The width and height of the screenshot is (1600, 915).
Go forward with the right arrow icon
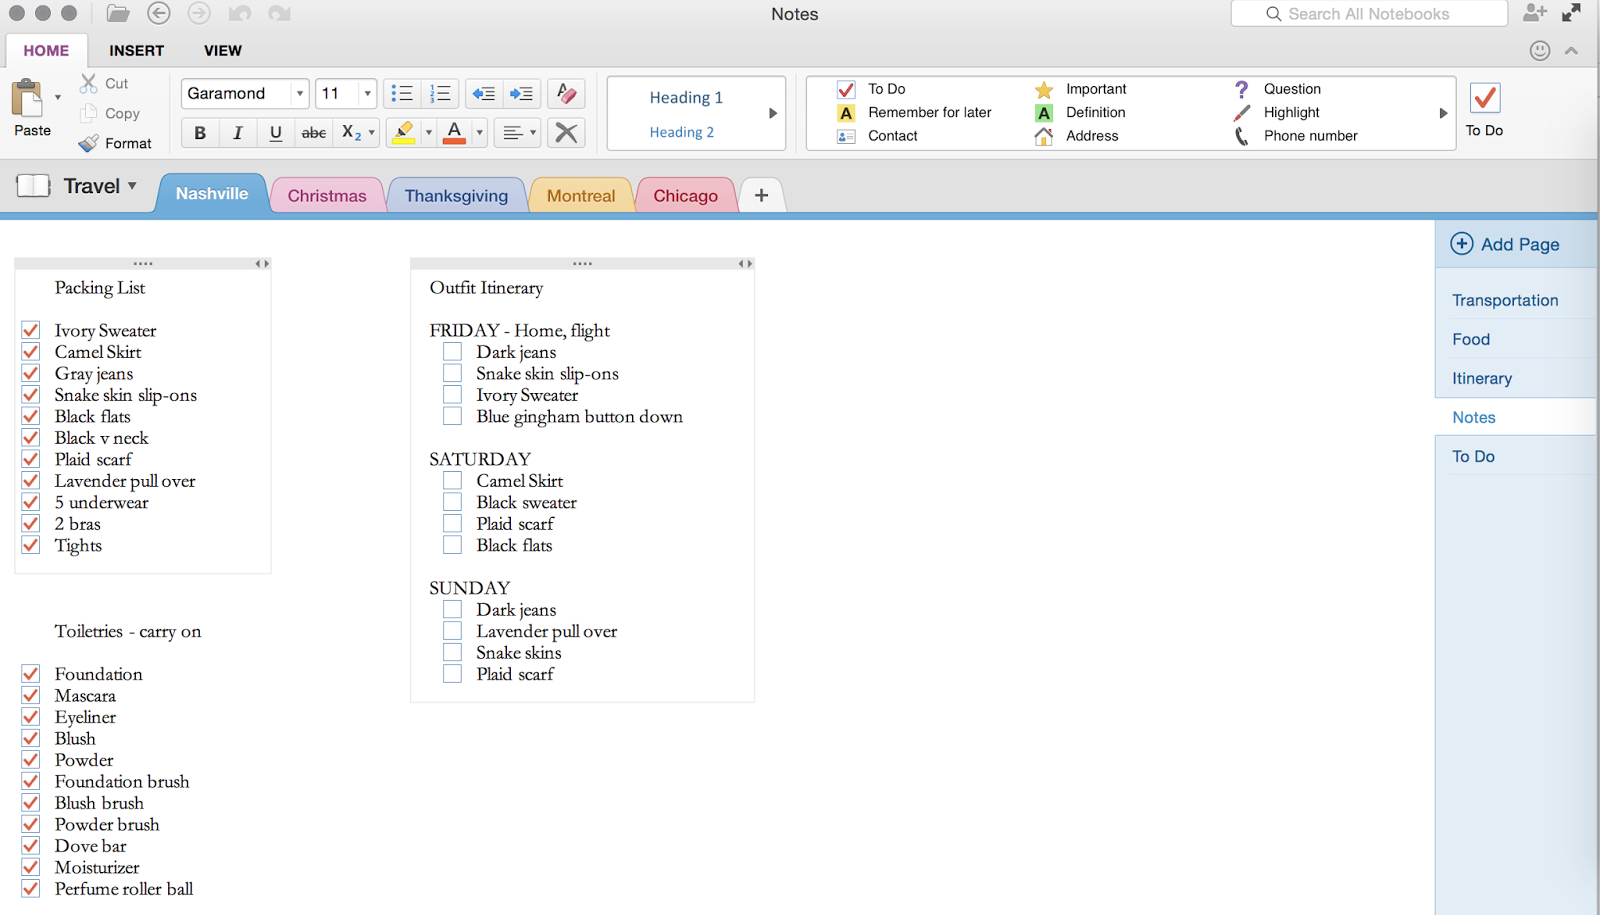click(199, 13)
